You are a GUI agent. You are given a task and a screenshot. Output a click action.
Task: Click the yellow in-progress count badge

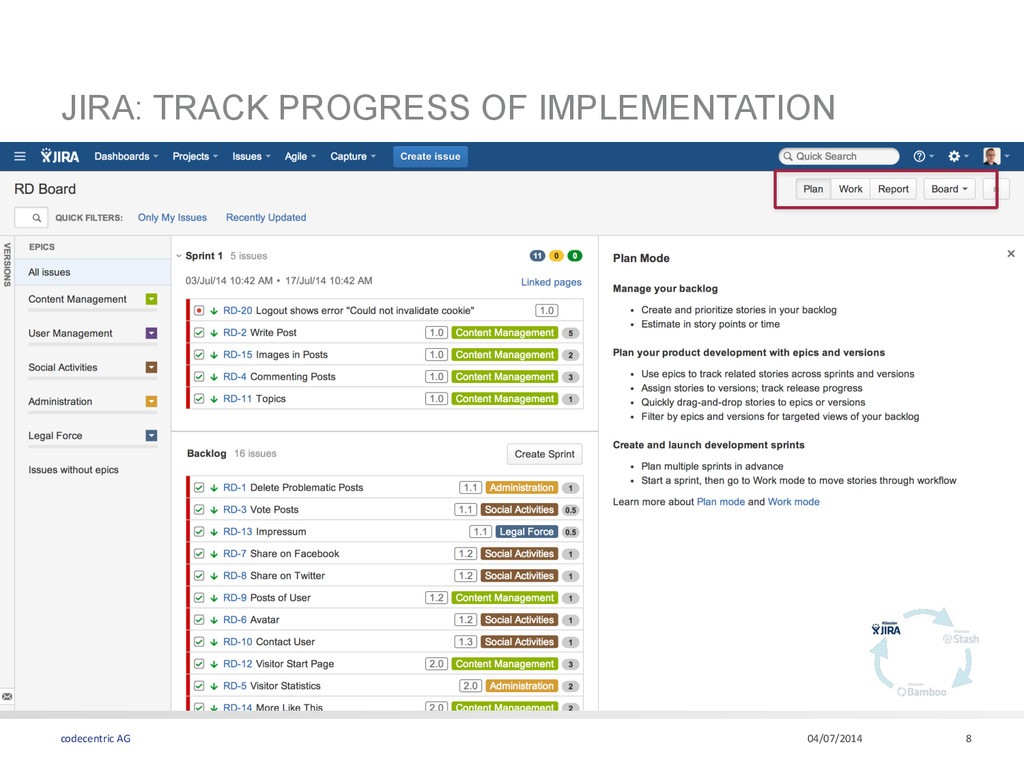pos(556,256)
